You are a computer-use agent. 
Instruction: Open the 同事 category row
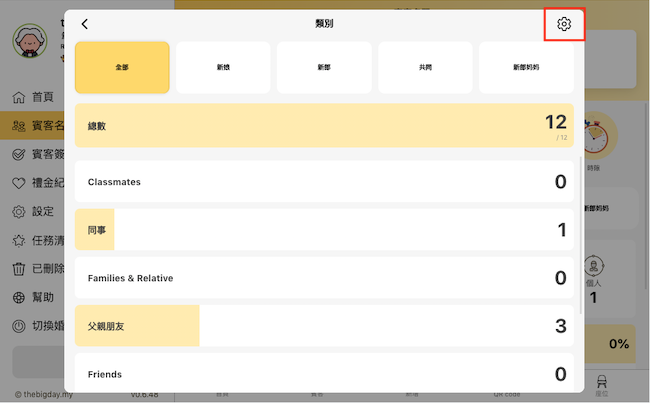(324, 230)
